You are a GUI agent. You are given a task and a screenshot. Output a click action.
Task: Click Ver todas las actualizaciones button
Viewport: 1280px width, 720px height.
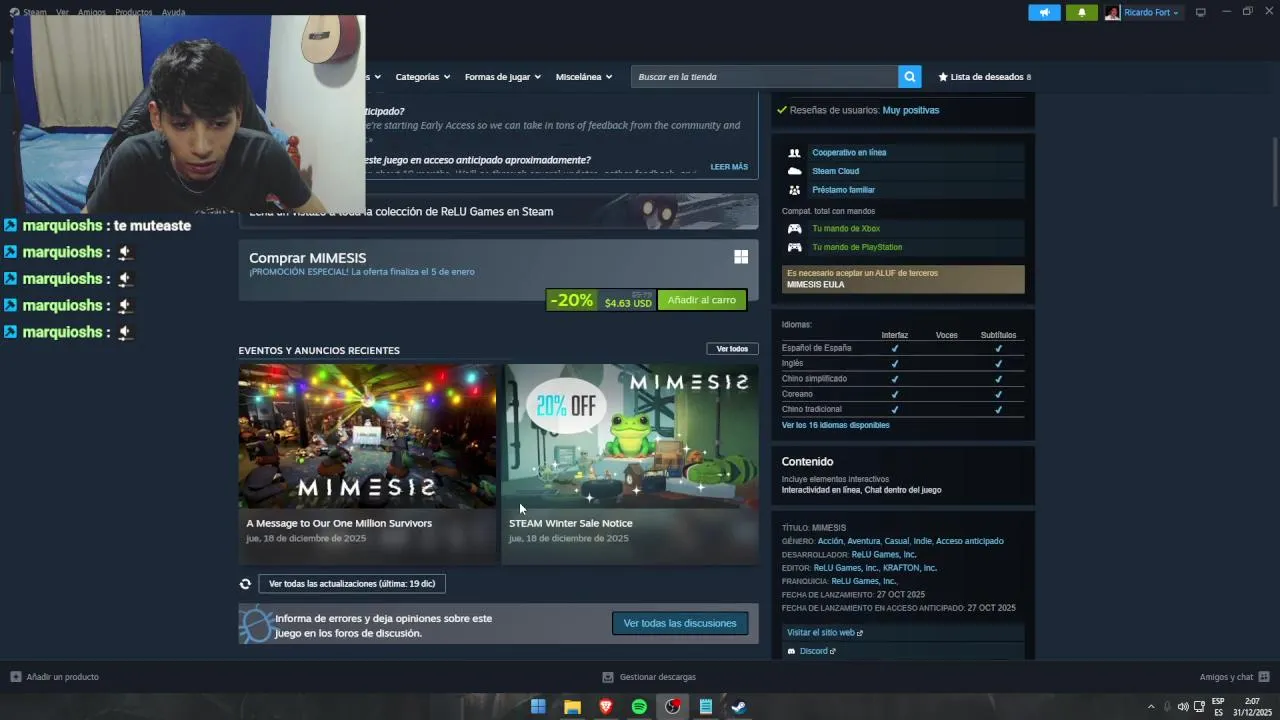[352, 584]
